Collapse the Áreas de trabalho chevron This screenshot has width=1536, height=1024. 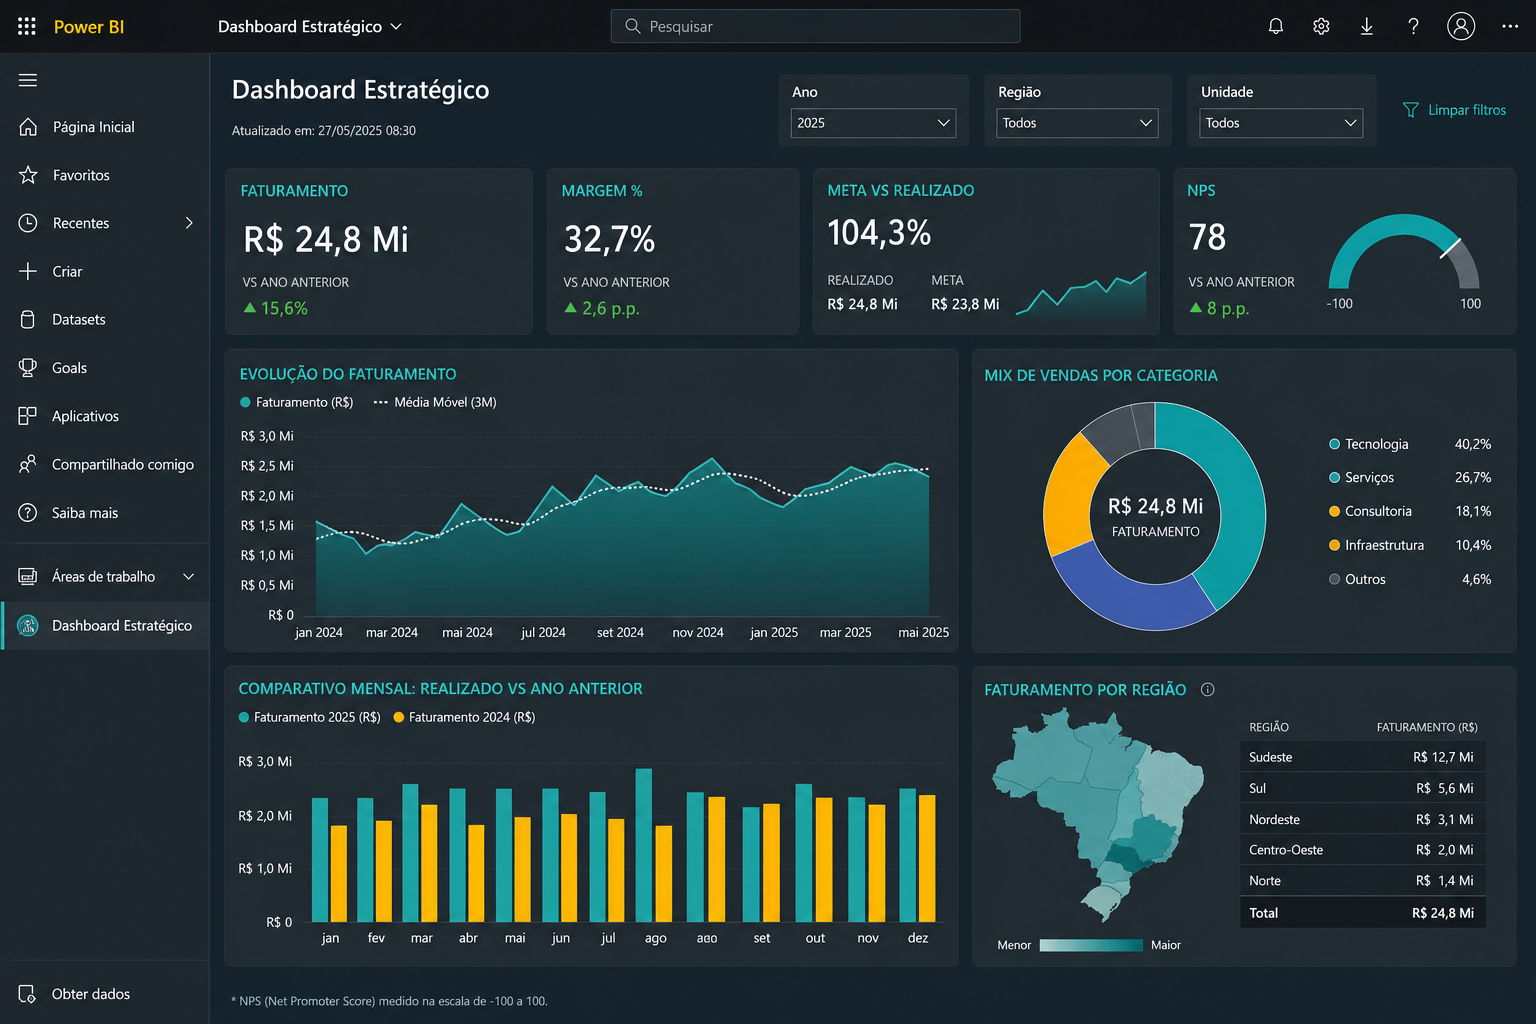point(188,577)
